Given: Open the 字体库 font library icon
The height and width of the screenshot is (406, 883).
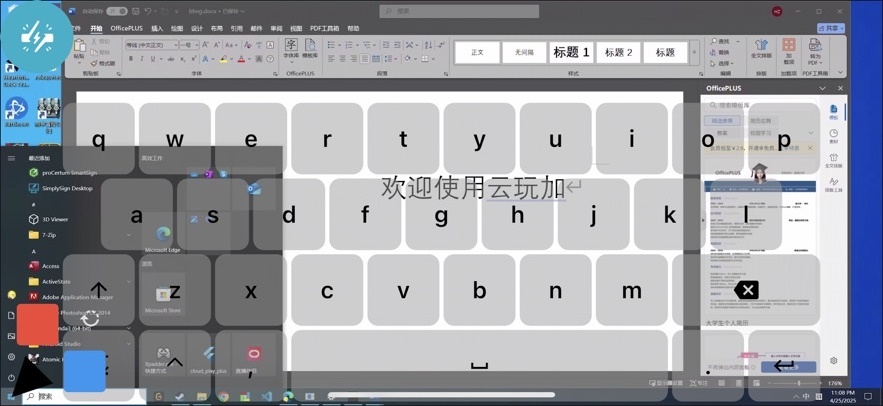Looking at the screenshot, I should [291, 49].
